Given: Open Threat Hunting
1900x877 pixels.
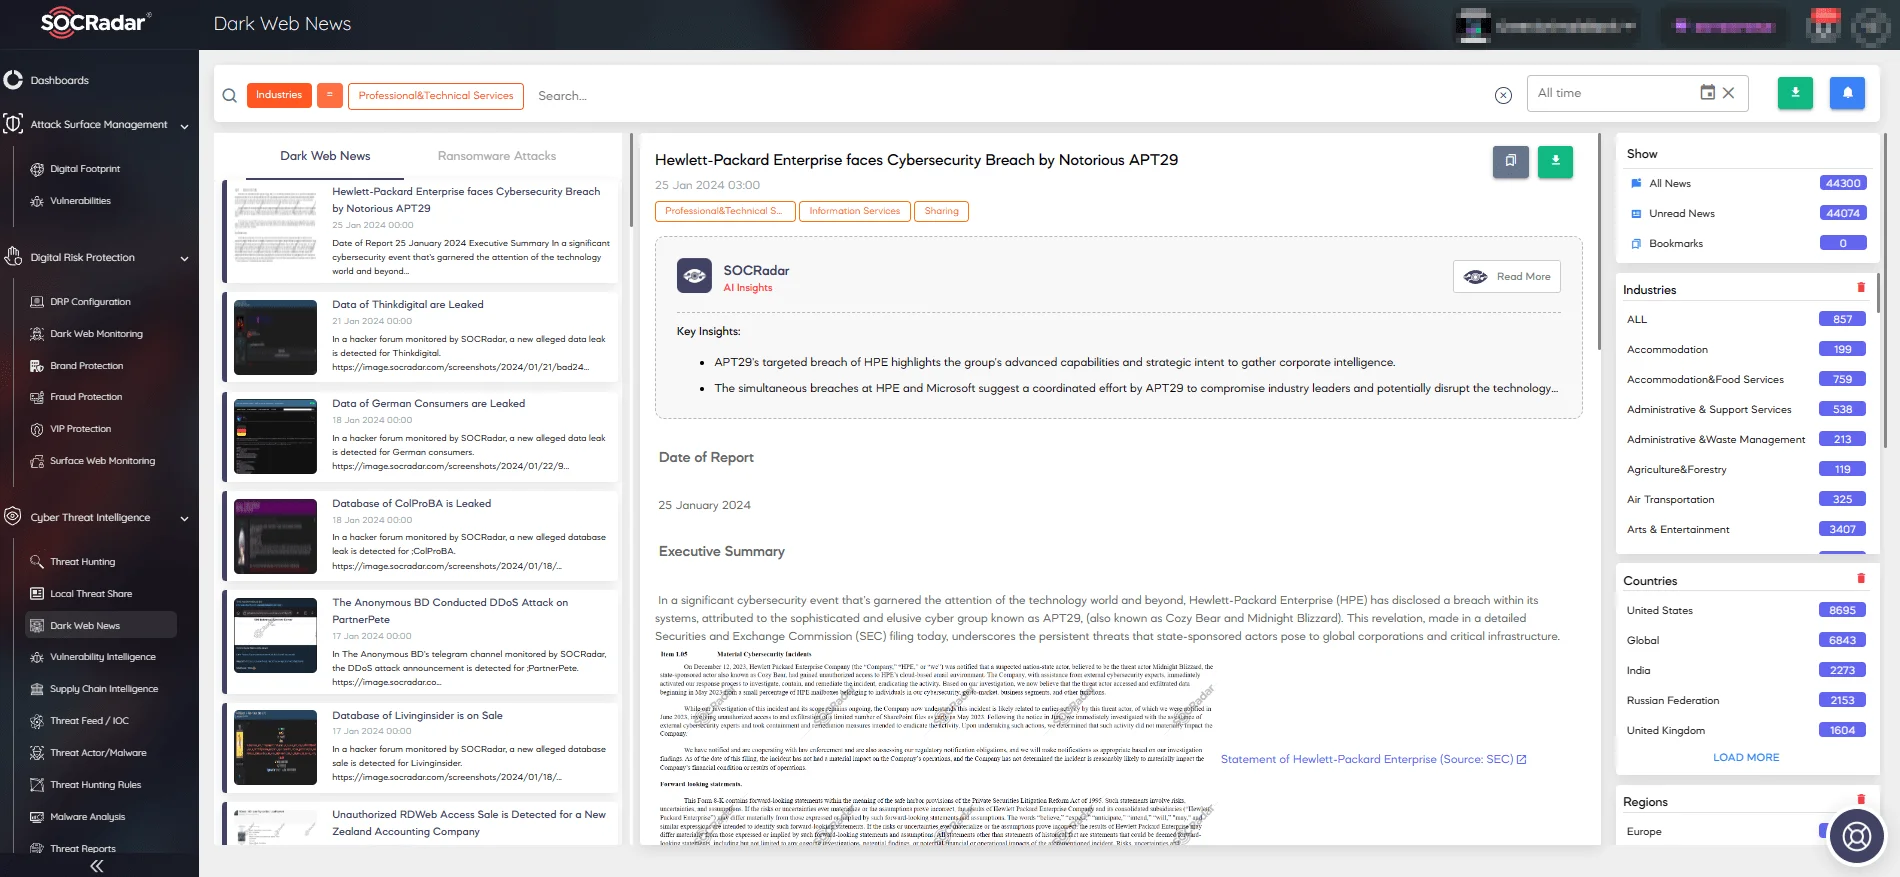Looking at the screenshot, I should (x=82, y=562).
